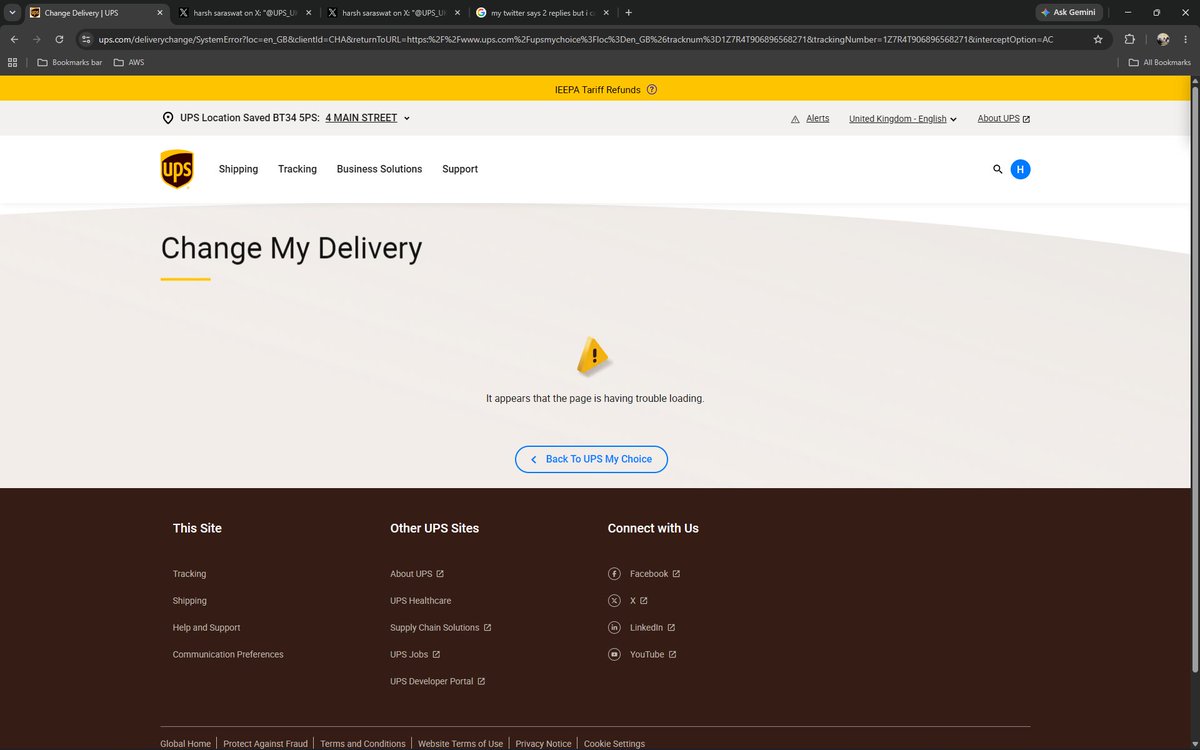Open United Kingdom - English language selector

[x=902, y=119]
